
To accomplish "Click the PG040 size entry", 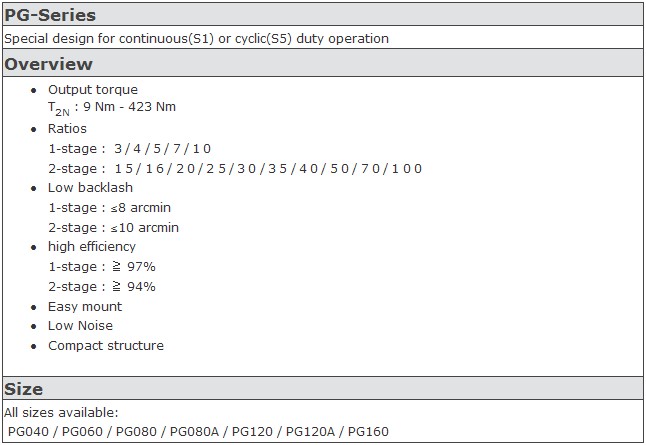I will [x=28, y=431].
